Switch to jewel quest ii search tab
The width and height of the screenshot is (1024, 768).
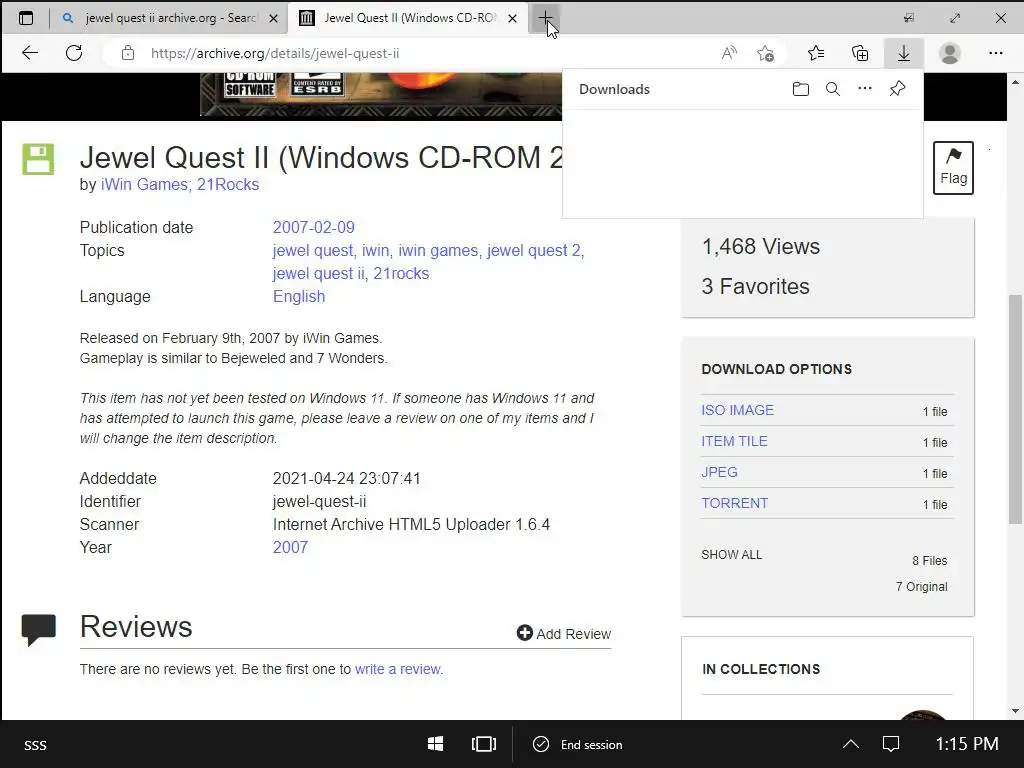[x=170, y=18]
